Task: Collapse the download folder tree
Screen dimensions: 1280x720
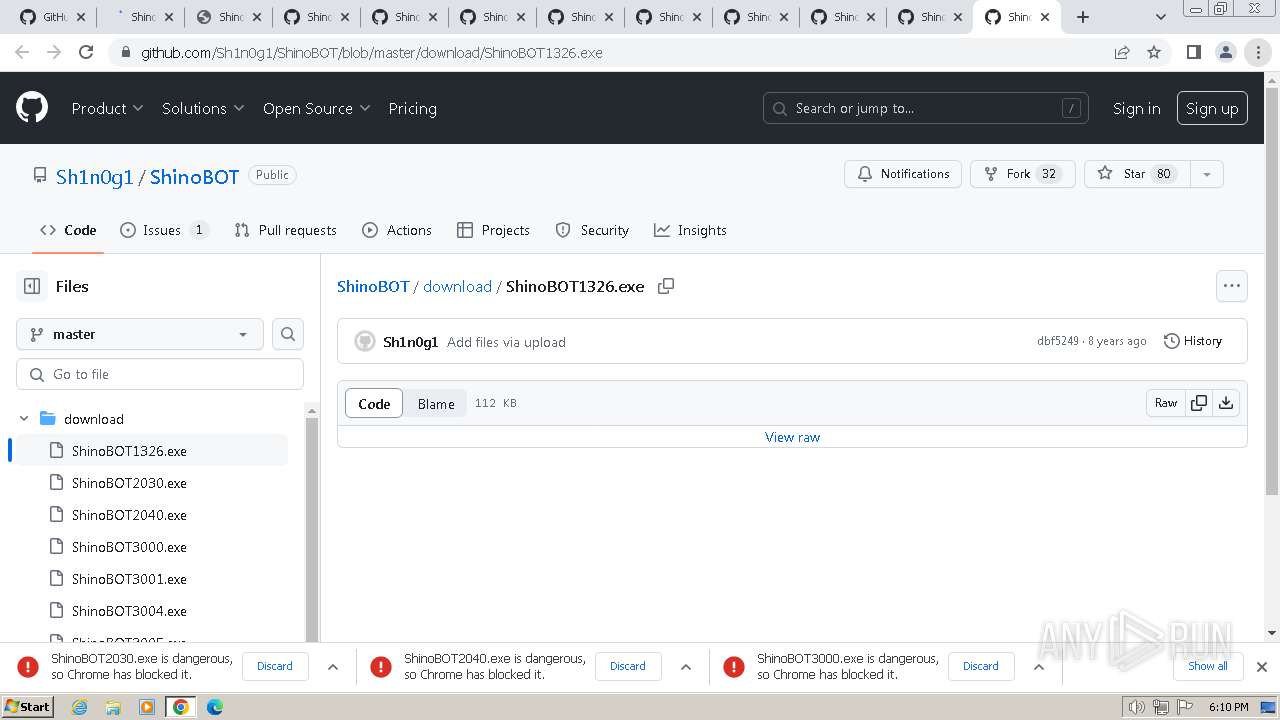Action: (24, 419)
